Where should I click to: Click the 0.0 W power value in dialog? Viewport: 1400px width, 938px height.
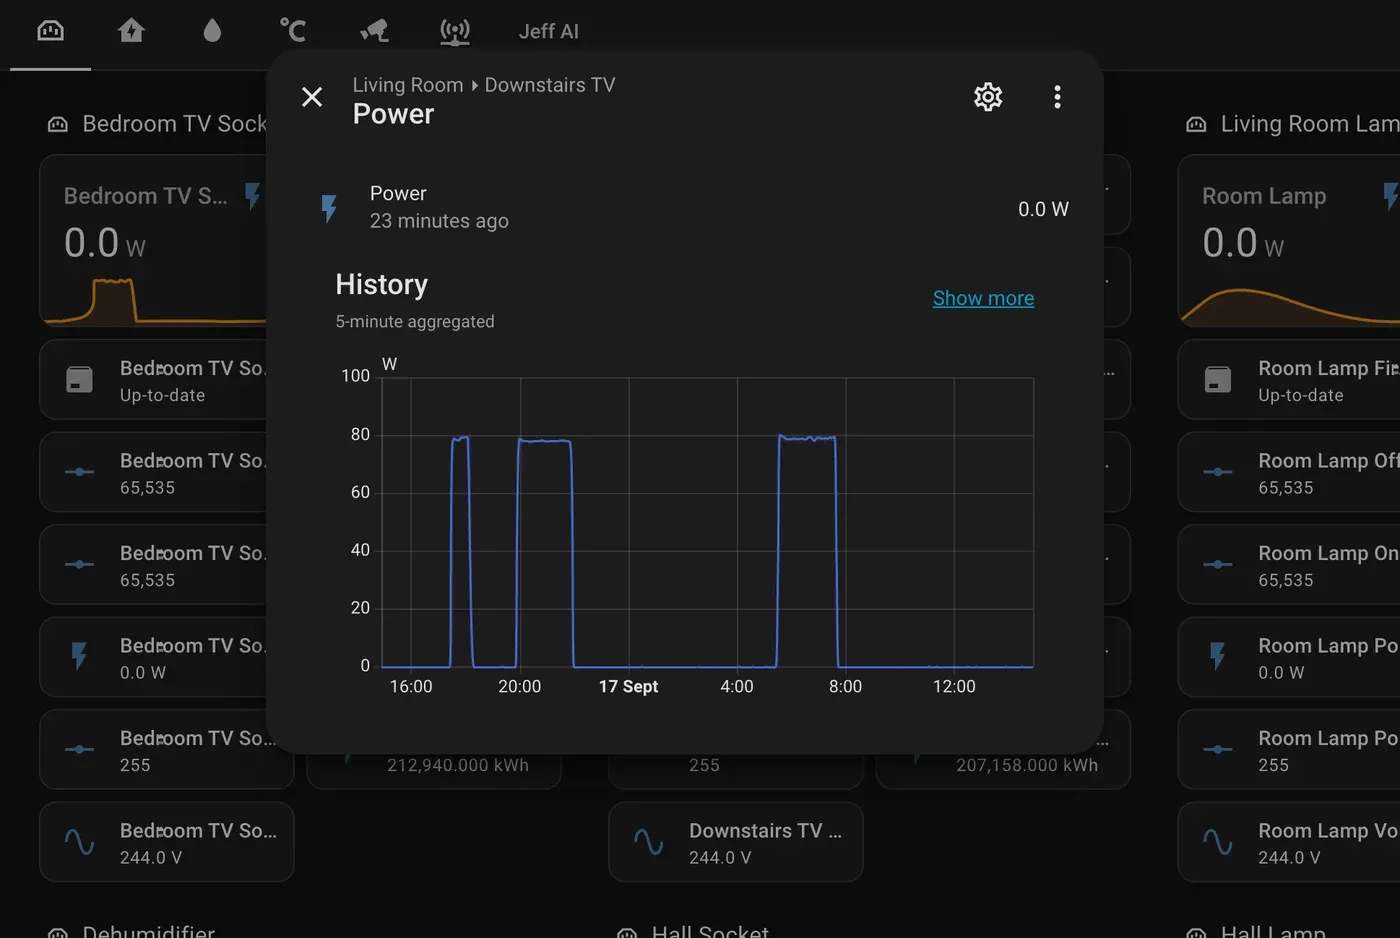[1043, 209]
